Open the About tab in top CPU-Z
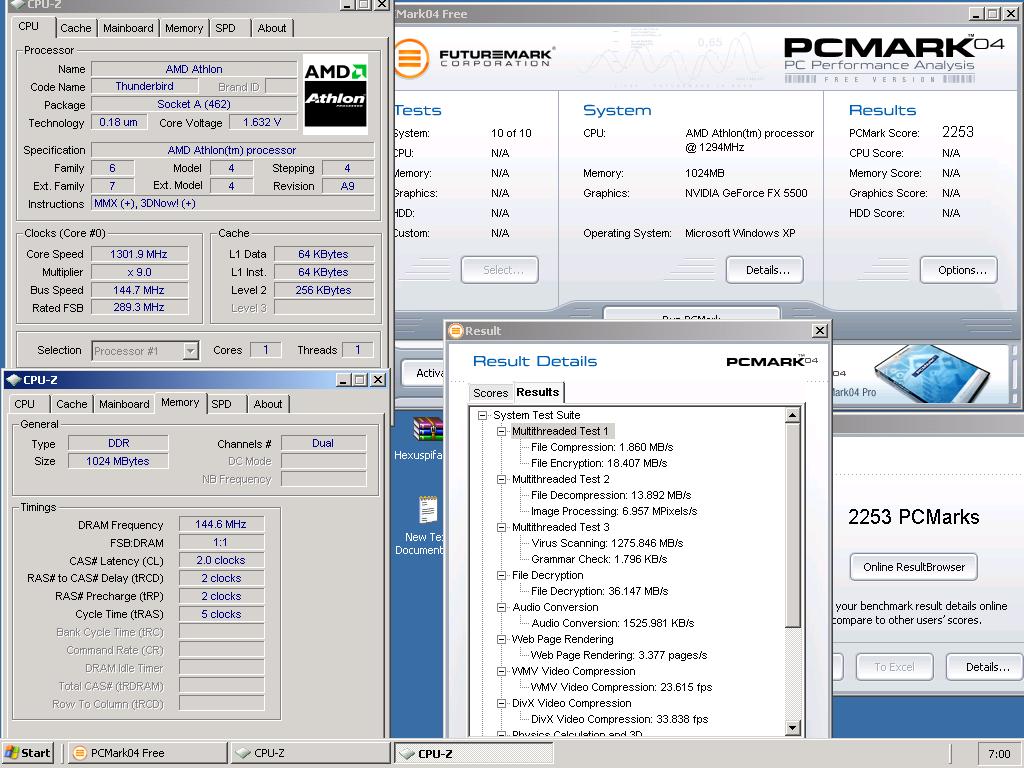 [272, 28]
